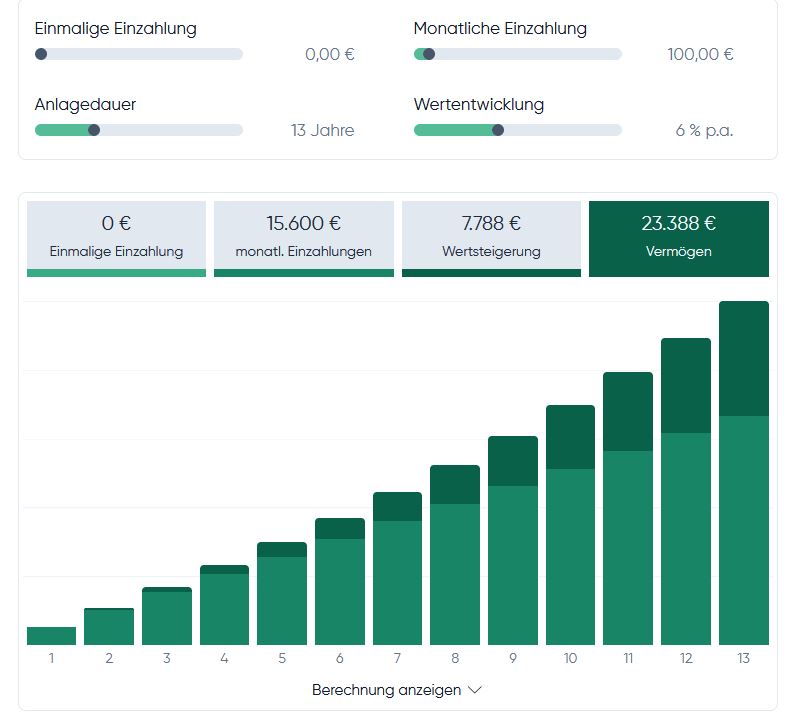Click the Einmalige Einzahlung slider handle
Image resolution: width=800 pixels, height=722 pixels.
coord(41,54)
